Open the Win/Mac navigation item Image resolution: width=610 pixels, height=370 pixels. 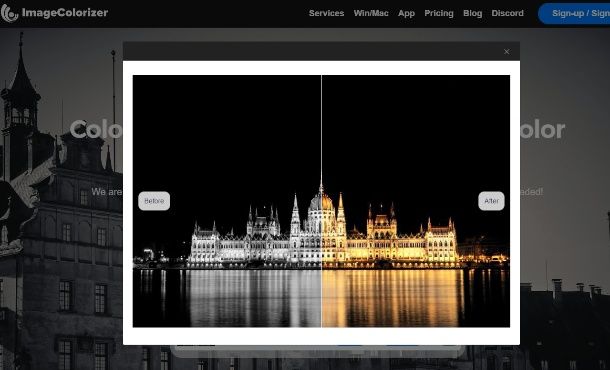(x=371, y=13)
